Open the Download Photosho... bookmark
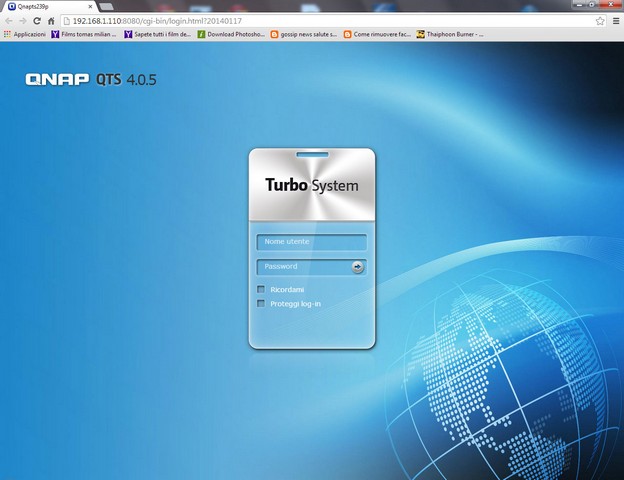This screenshot has width=624, height=480. (x=236, y=34)
